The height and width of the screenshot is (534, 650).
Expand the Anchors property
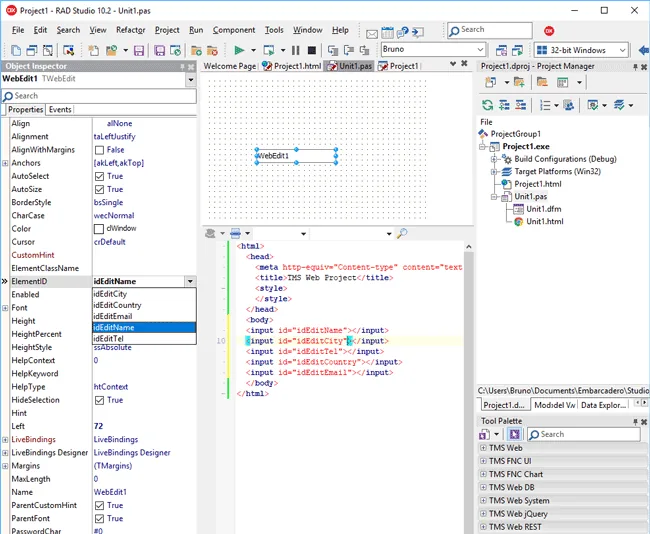pyautogui.click(x=5, y=163)
